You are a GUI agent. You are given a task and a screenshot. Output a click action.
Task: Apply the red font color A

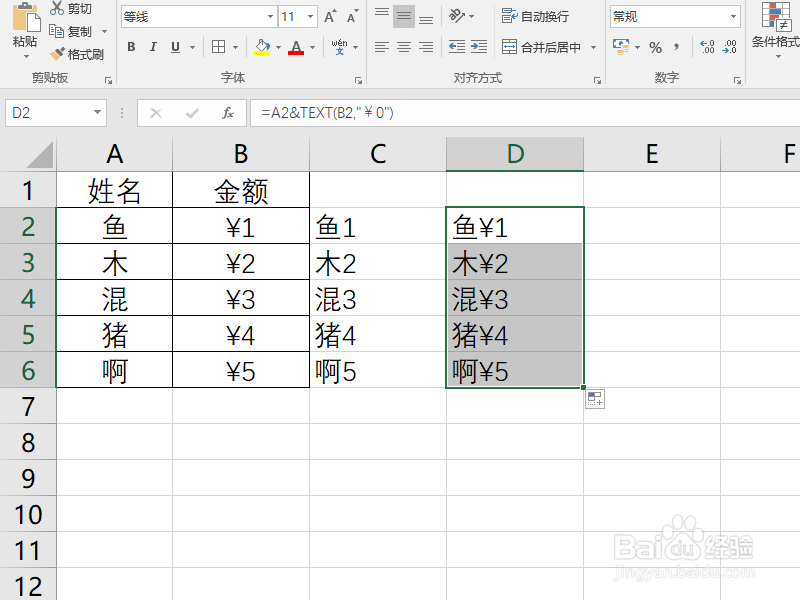click(296, 47)
